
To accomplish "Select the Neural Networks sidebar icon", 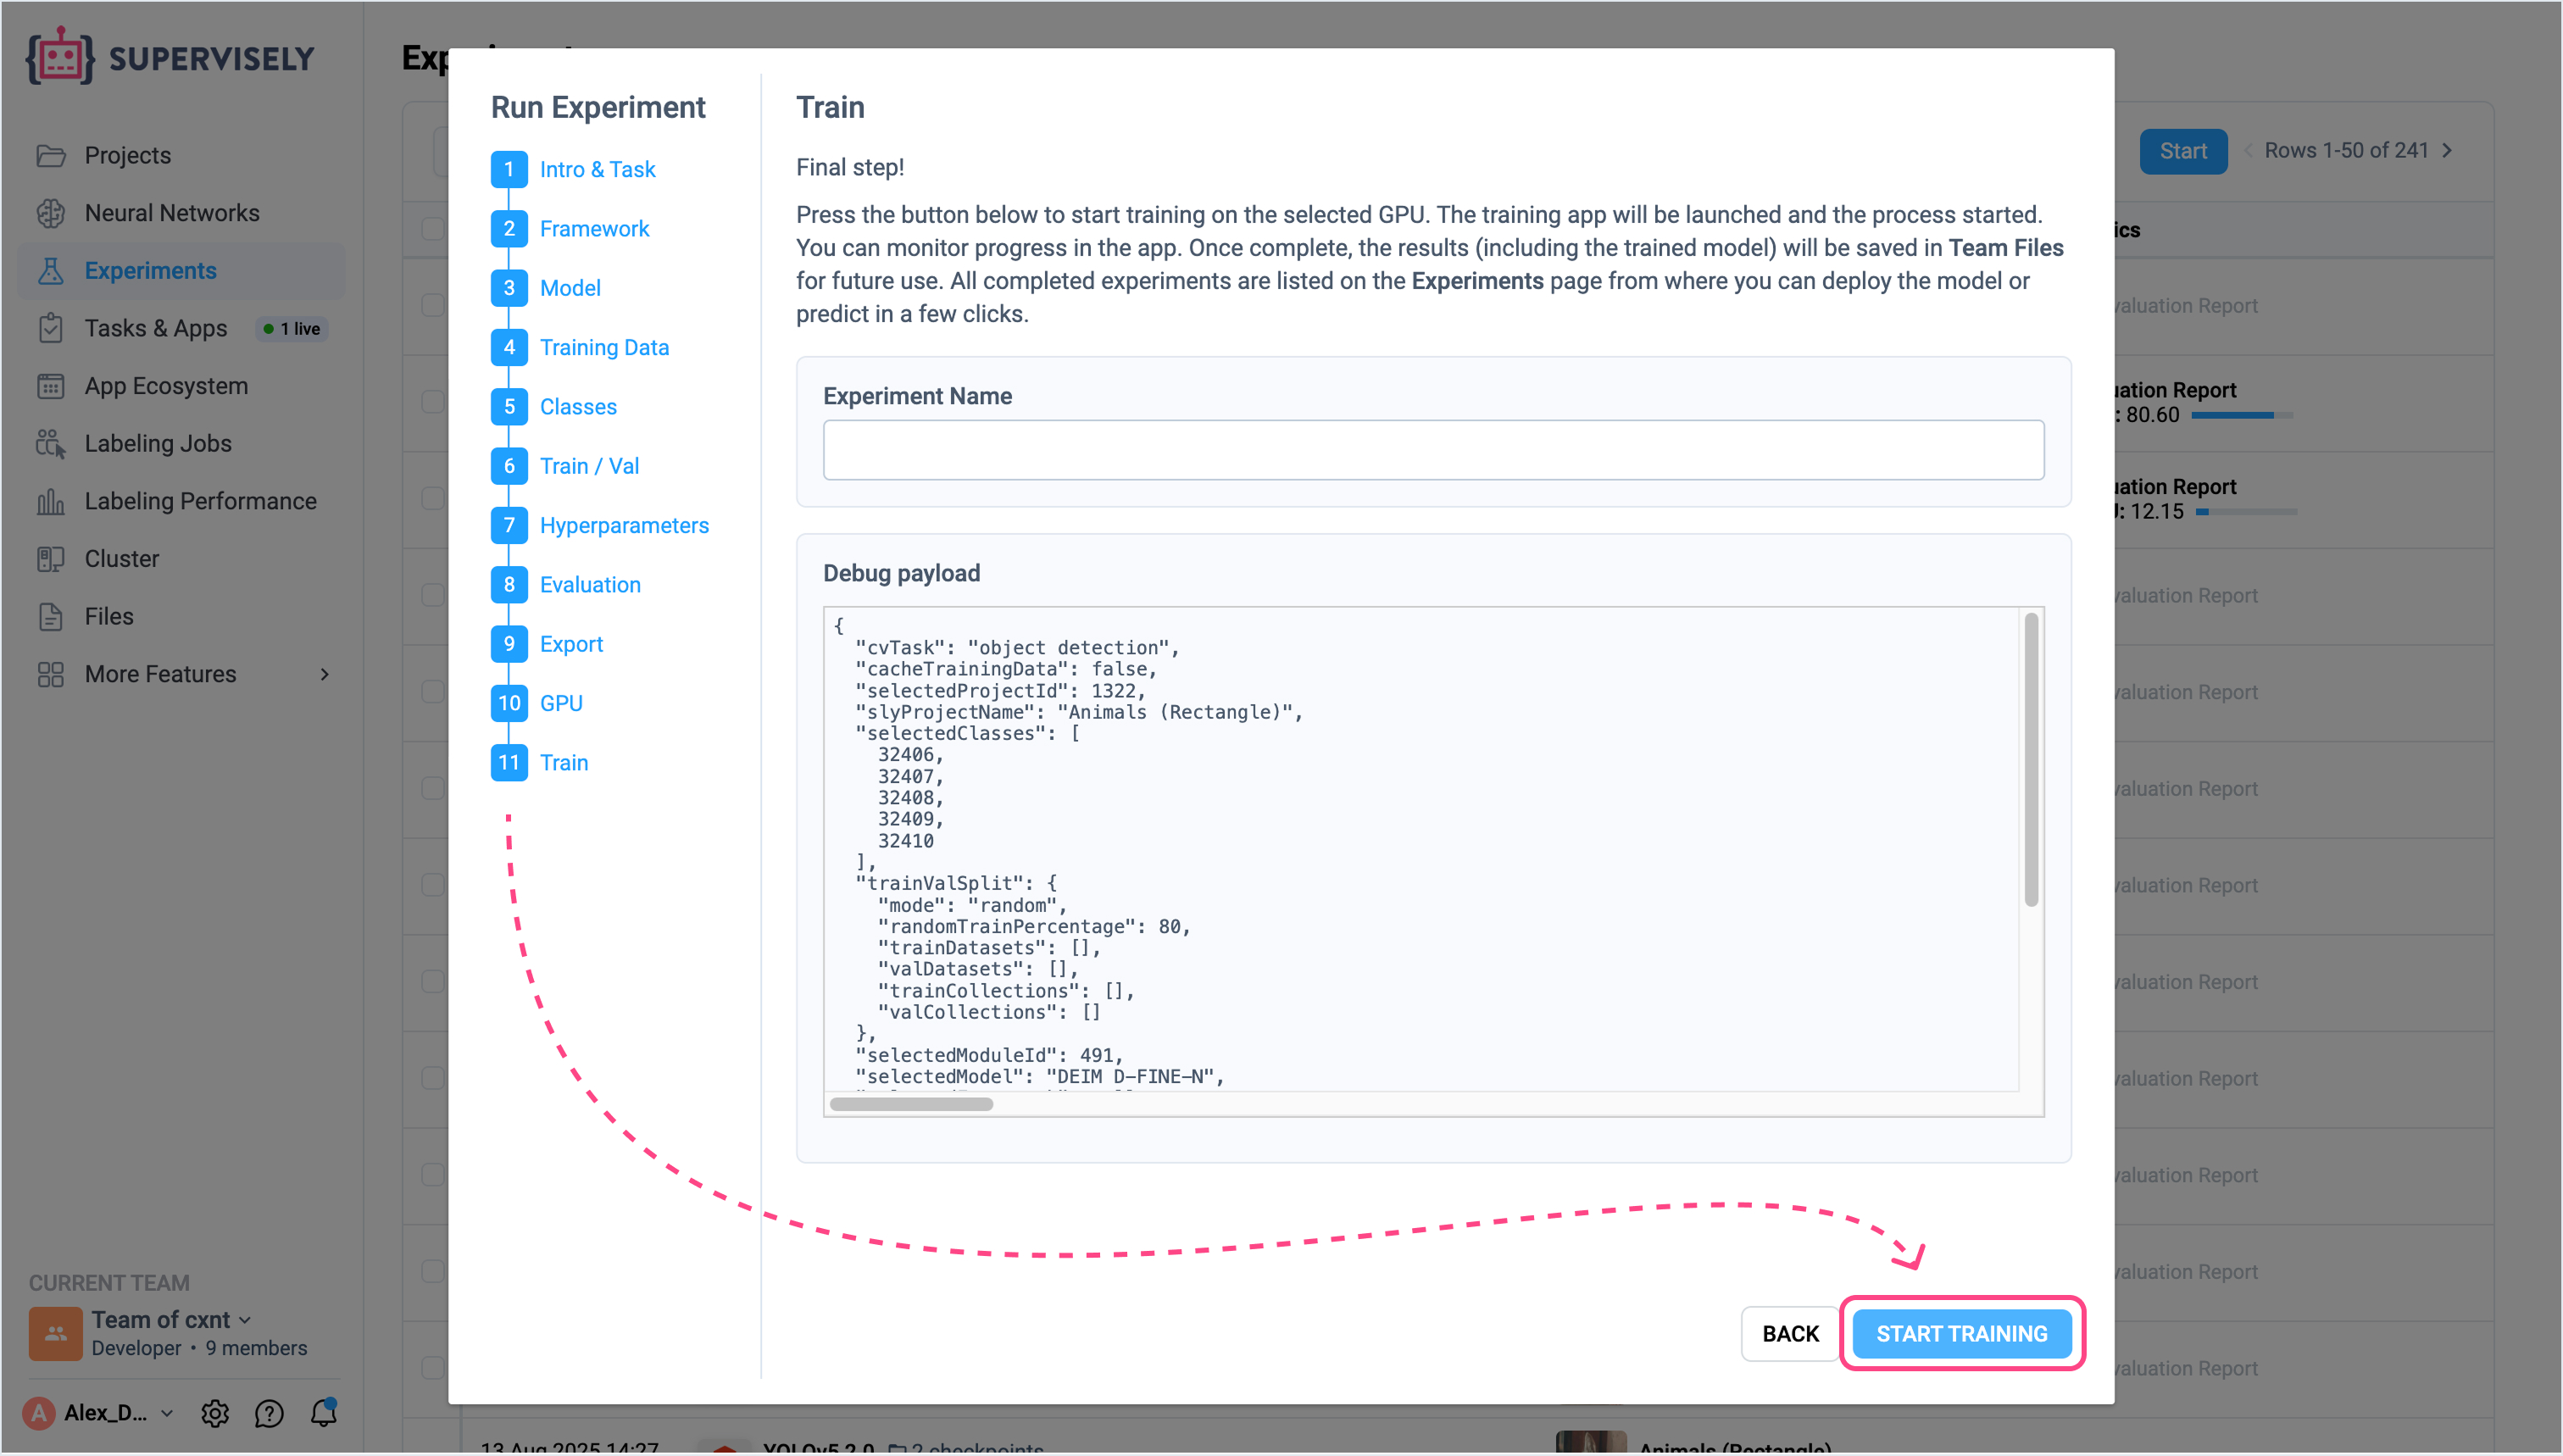I will (52, 213).
